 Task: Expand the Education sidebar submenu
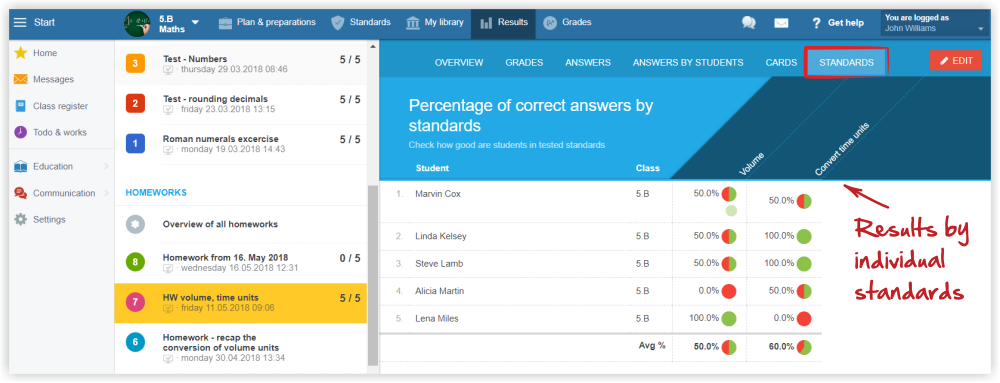[106, 166]
